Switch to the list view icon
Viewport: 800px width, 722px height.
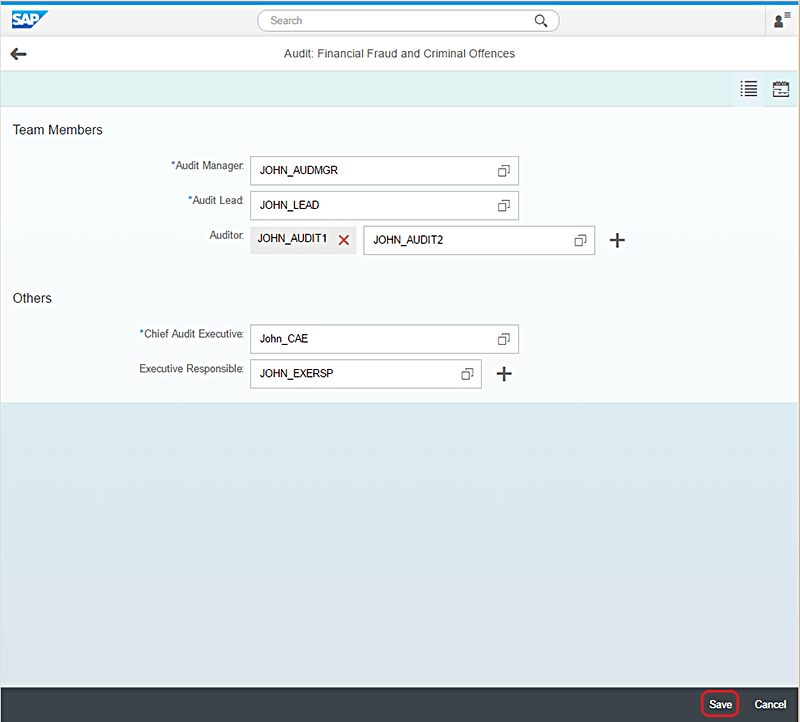[748, 89]
